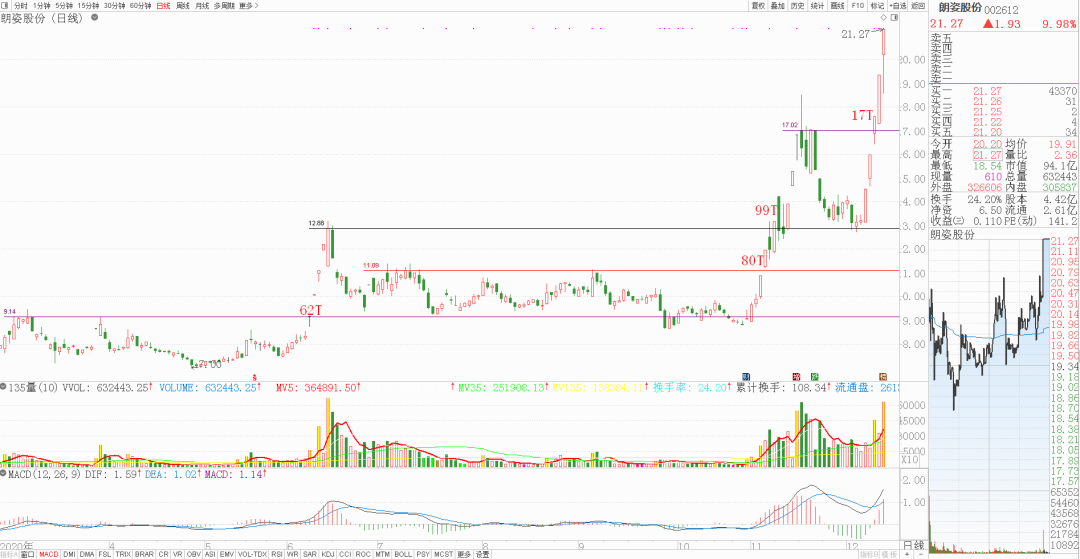Expand 更多 periods menu at top
The image size is (1080, 559).
point(249,6)
